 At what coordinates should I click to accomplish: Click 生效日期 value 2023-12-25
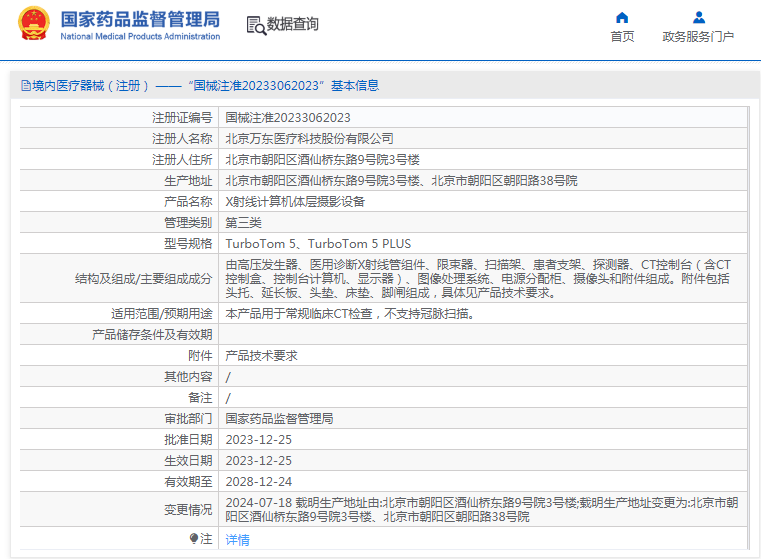259,460
